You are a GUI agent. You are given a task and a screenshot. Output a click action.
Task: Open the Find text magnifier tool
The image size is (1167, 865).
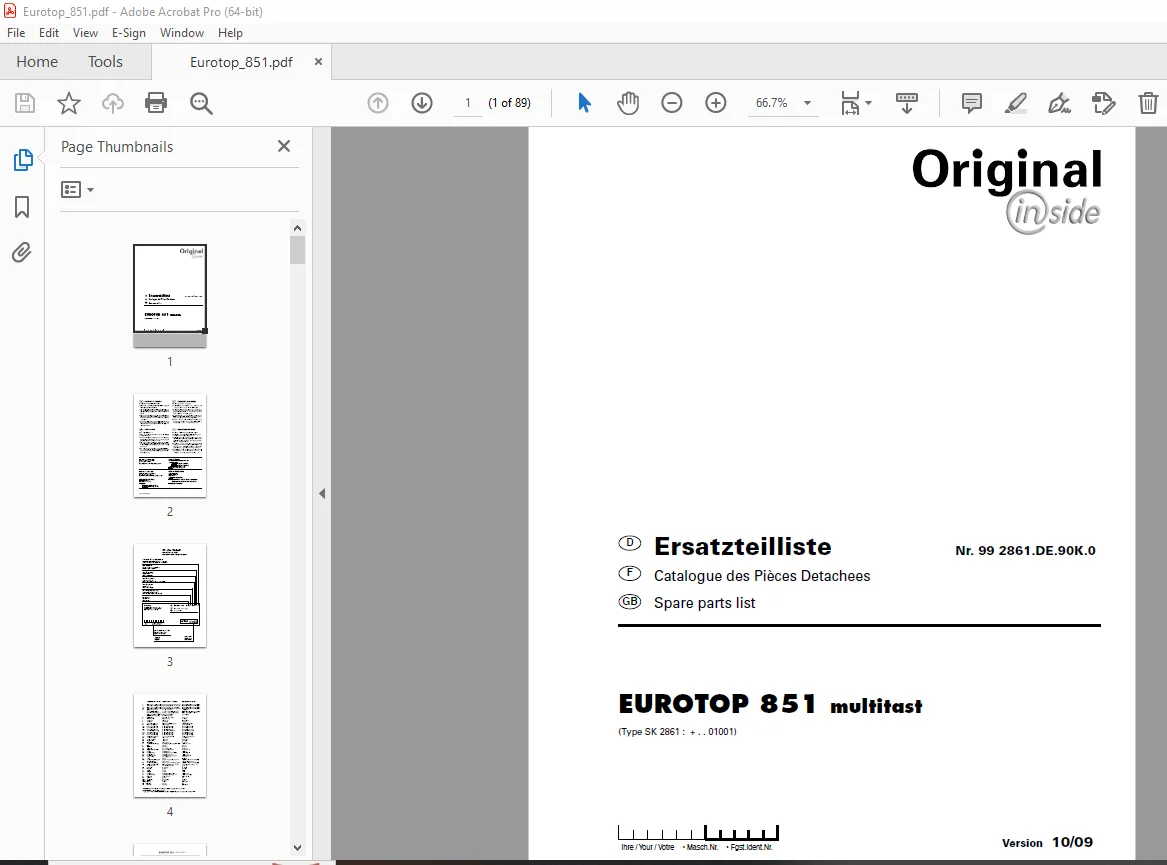201,103
